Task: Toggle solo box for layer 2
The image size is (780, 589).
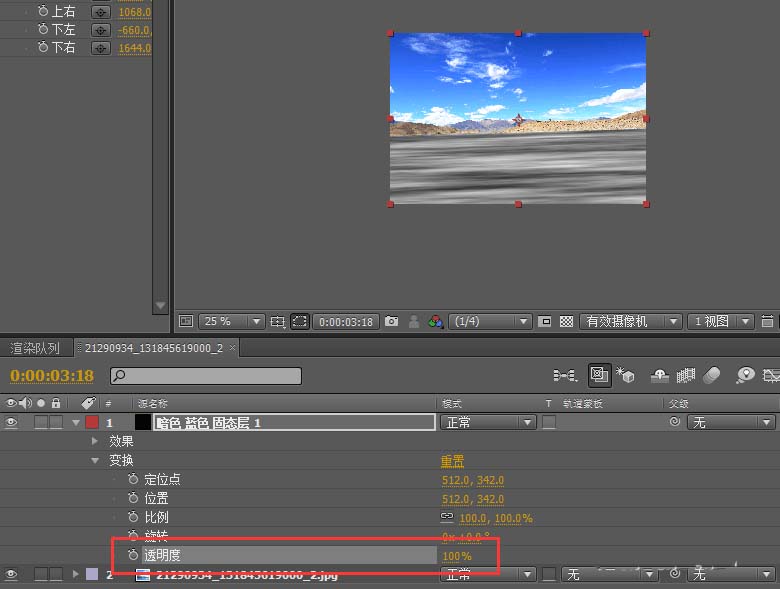Action: tap(41, 574)
